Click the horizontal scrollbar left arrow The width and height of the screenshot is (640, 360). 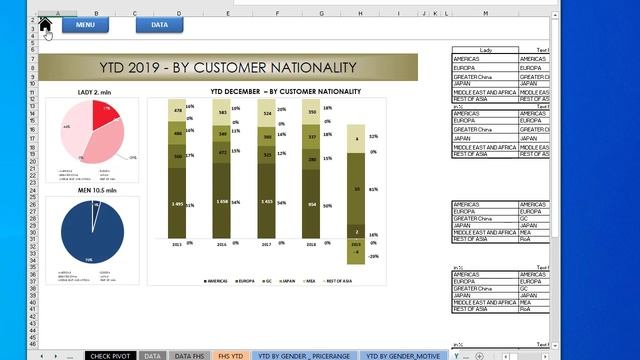(506, 357)
